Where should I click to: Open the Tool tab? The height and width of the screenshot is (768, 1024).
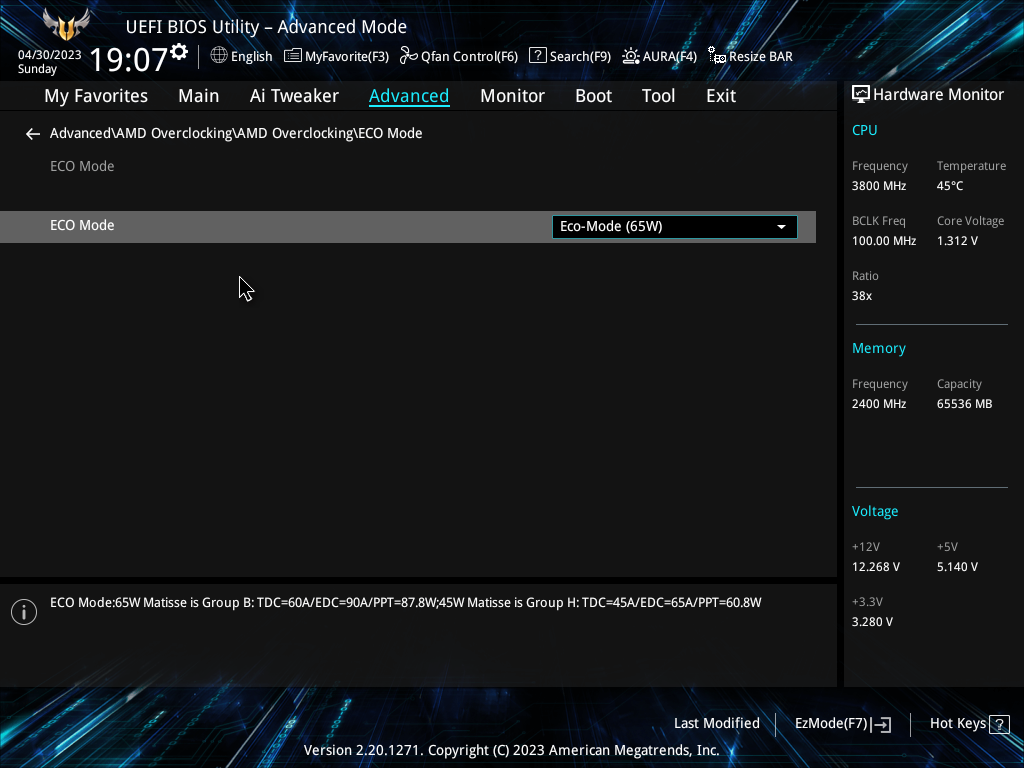[658, 96]
